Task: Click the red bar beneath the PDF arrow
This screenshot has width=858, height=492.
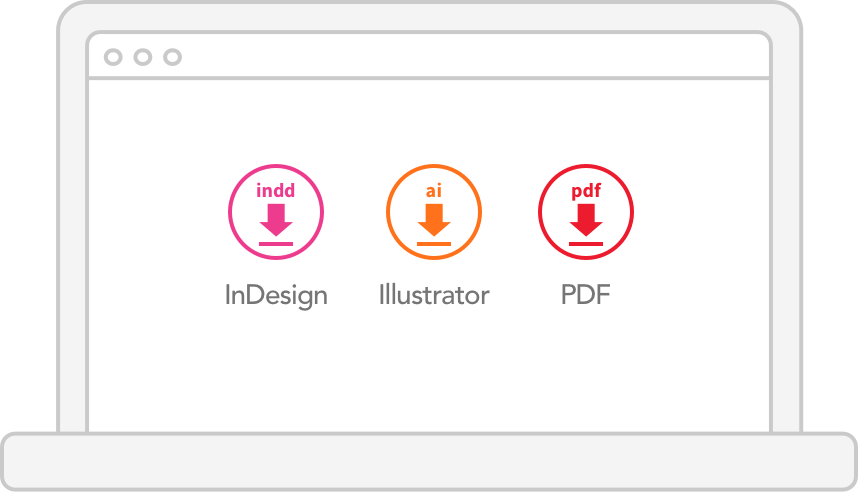Action: (586, 244)
